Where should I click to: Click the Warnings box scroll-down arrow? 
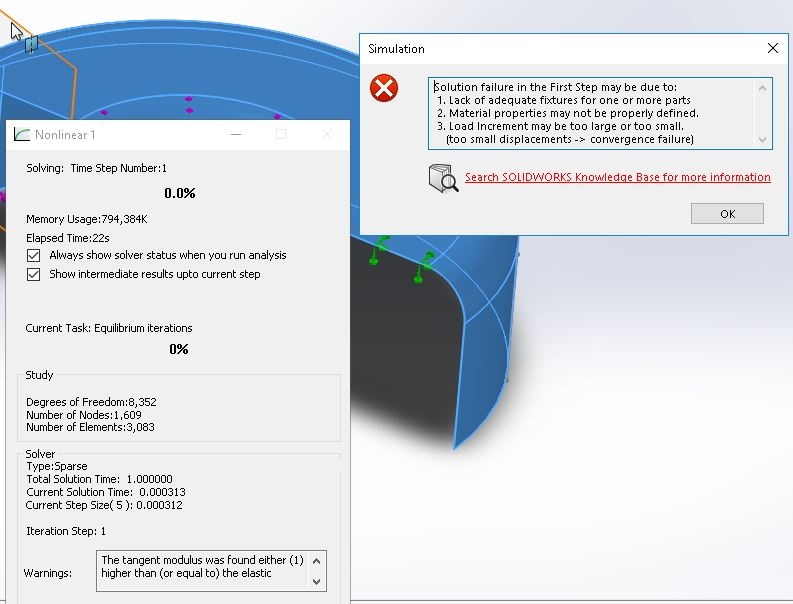point(317,582)
